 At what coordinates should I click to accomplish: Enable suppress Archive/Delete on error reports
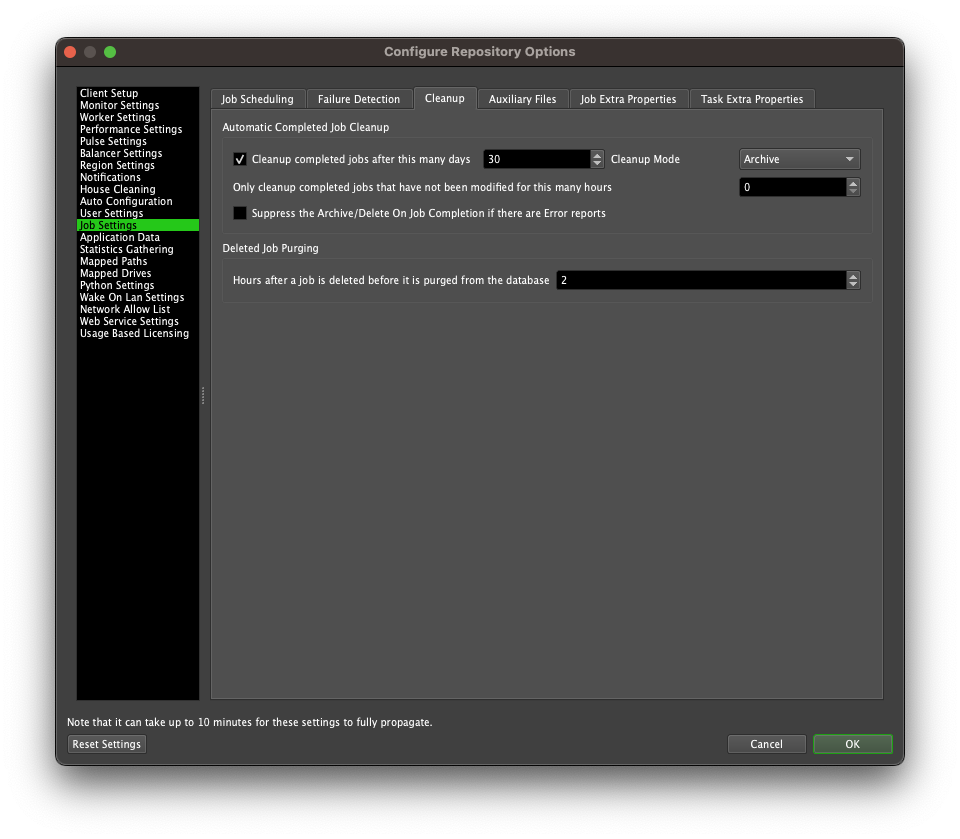[x=239, y=212]
